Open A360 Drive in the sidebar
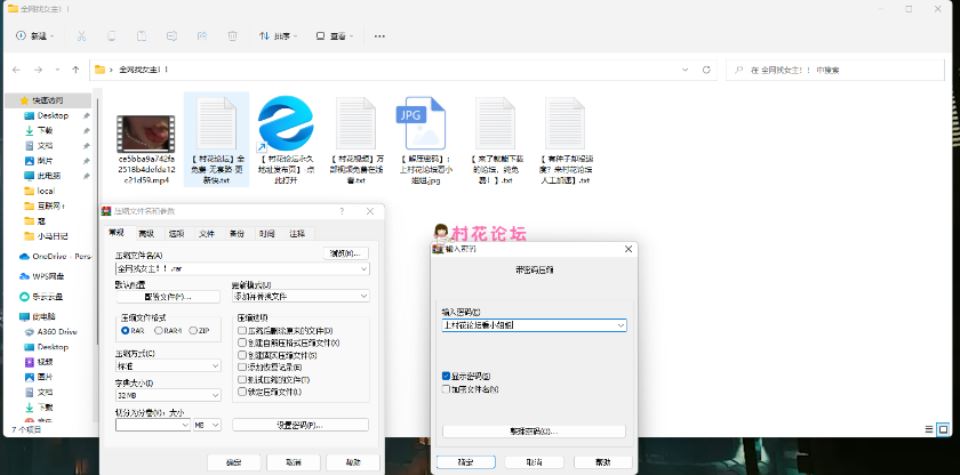Screen dimensions: 960x475 tap(51, 332)
